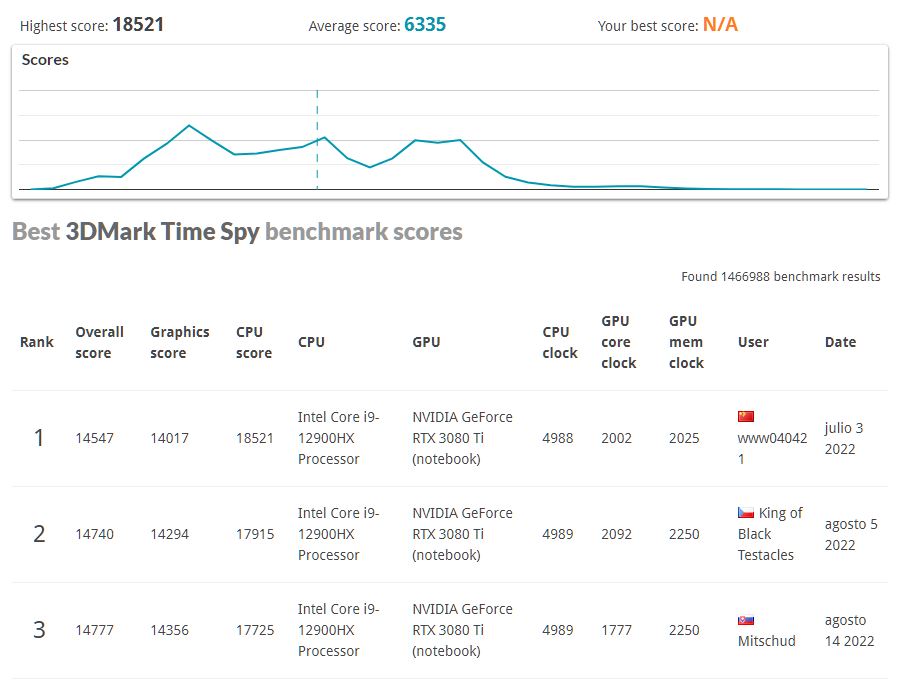This screenshot has width=898, height=684.
Task: Click overall score 14547 in rank 1 row
Action: pyautogui.click(x=94, y=438)
